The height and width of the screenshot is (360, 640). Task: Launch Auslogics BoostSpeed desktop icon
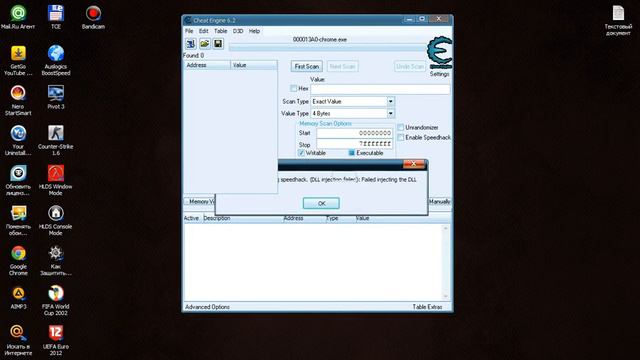tap(56, 60)
